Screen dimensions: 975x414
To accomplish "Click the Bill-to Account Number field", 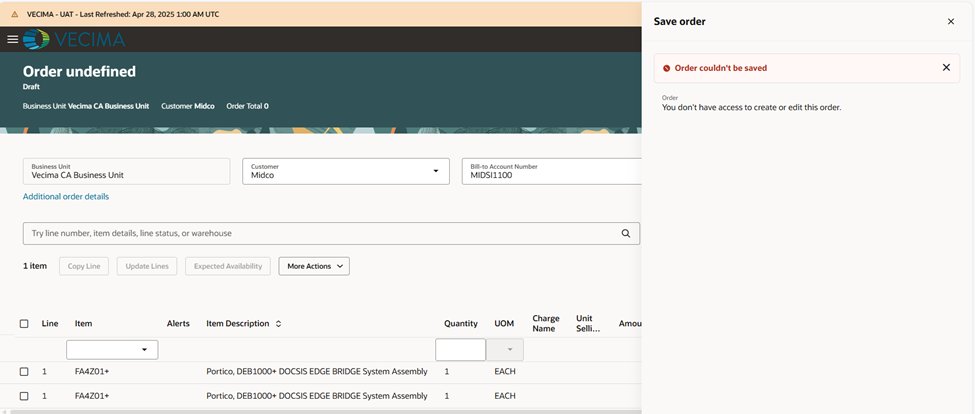I will 552,171.
